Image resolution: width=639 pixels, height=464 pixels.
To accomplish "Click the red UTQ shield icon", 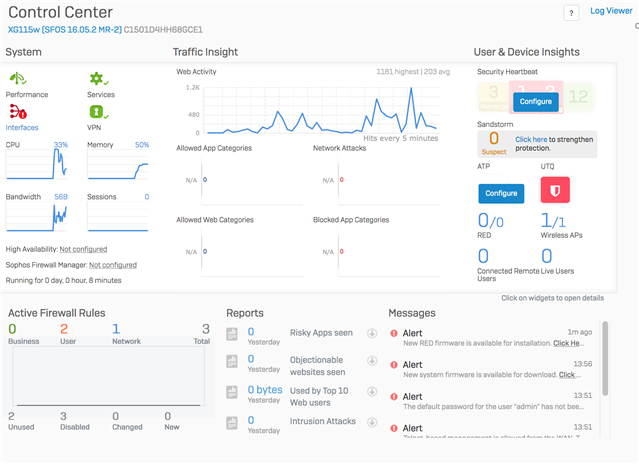I will (555, 190).
